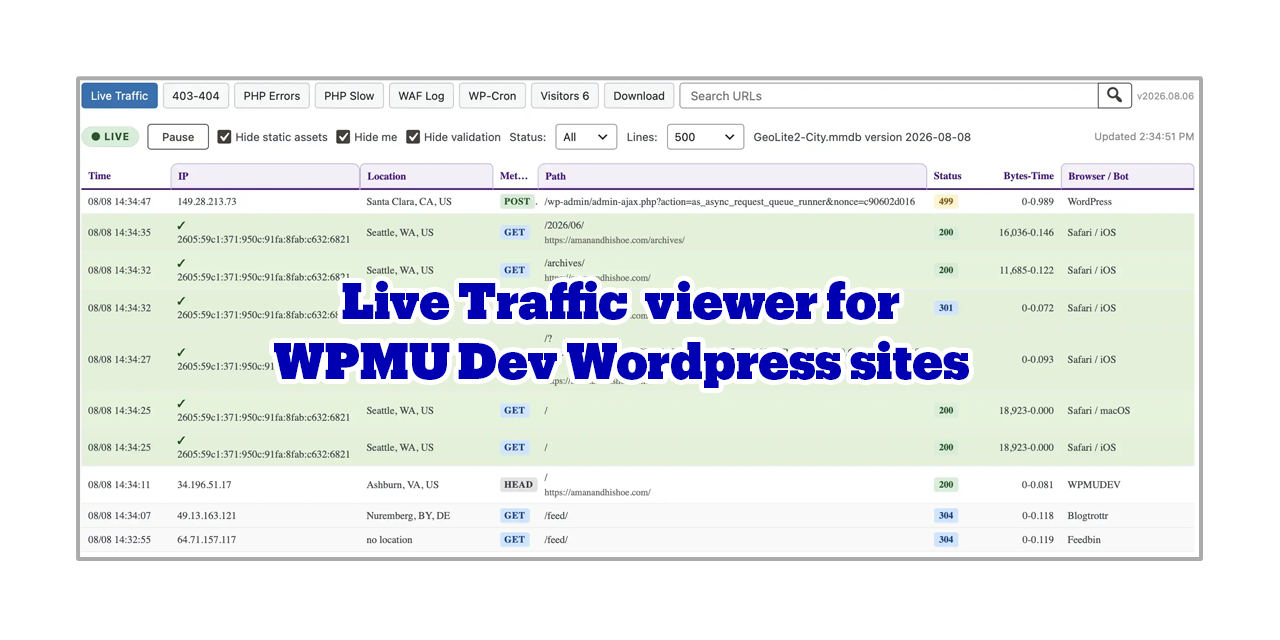Focus the Search URLs field
The height and width of the screenshot is (640, 1280).
pos(889,96)
